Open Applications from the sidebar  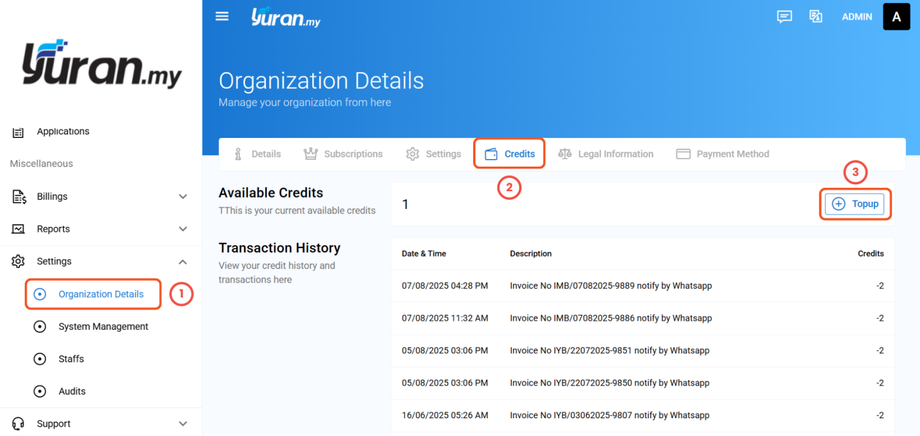[62, 132]
